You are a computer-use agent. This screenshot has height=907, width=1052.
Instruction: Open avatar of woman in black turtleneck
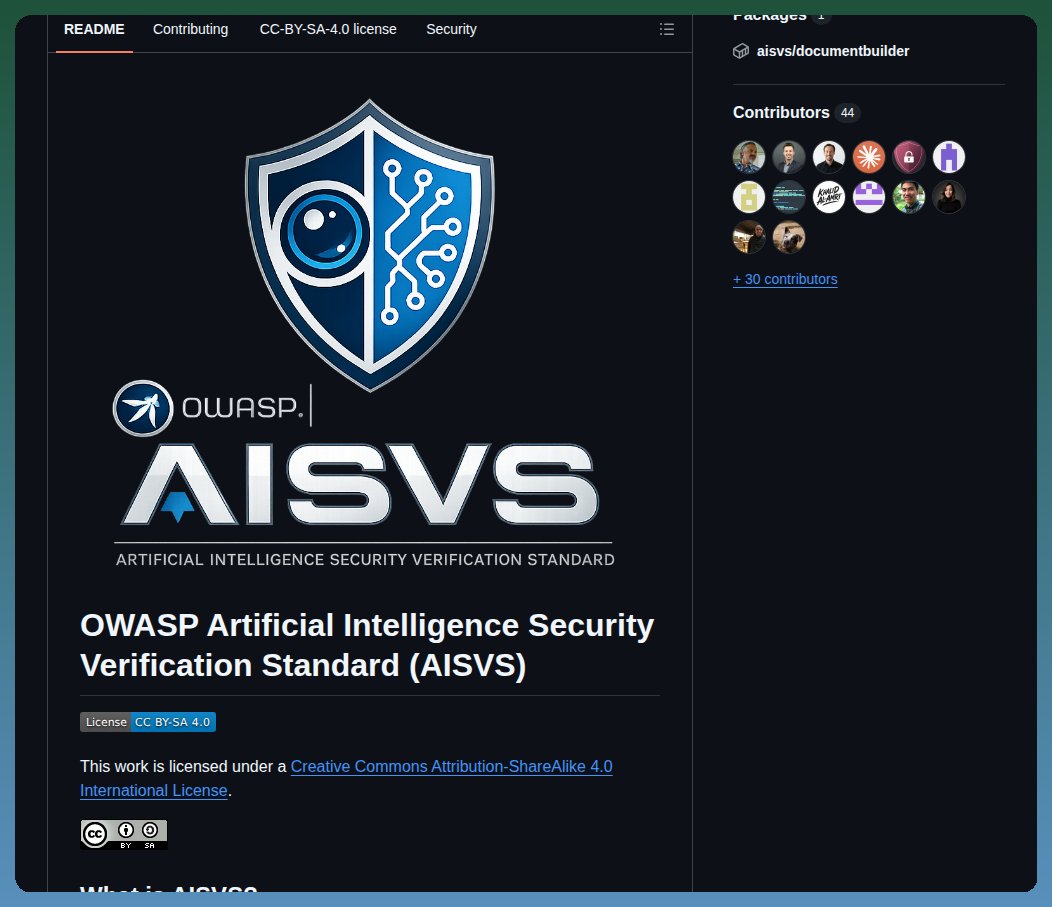(949, 197)
